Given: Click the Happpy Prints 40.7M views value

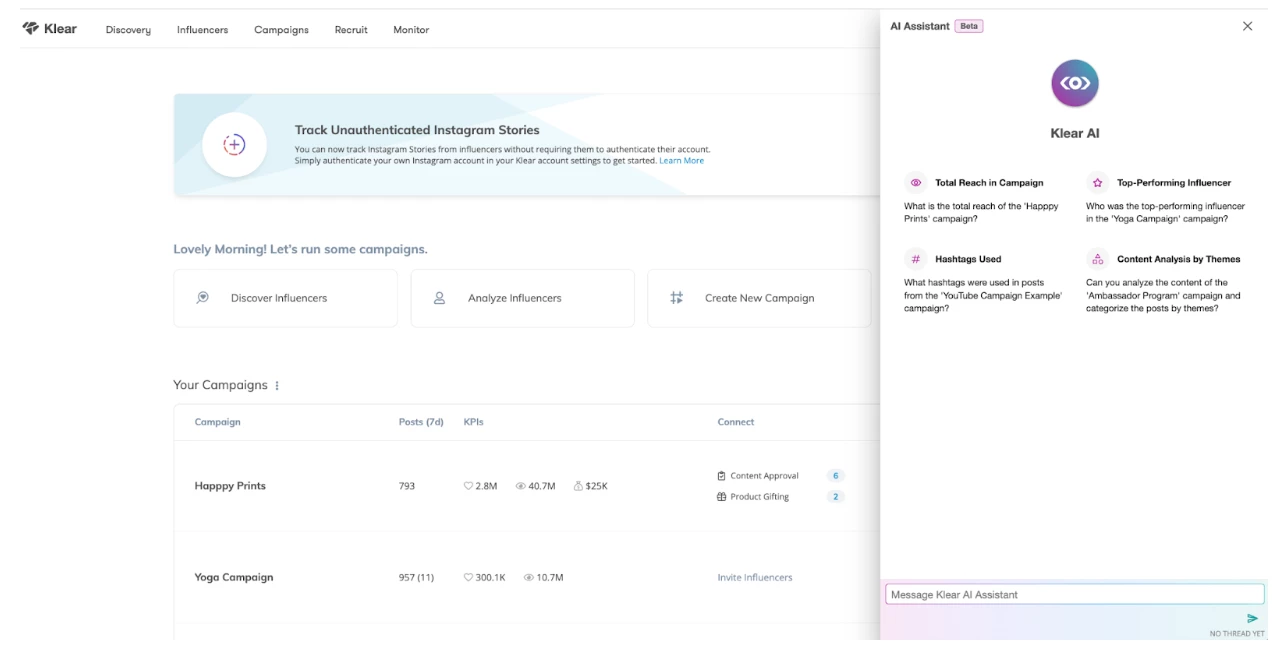Looking at the screenshot, I should click(543, 486).
